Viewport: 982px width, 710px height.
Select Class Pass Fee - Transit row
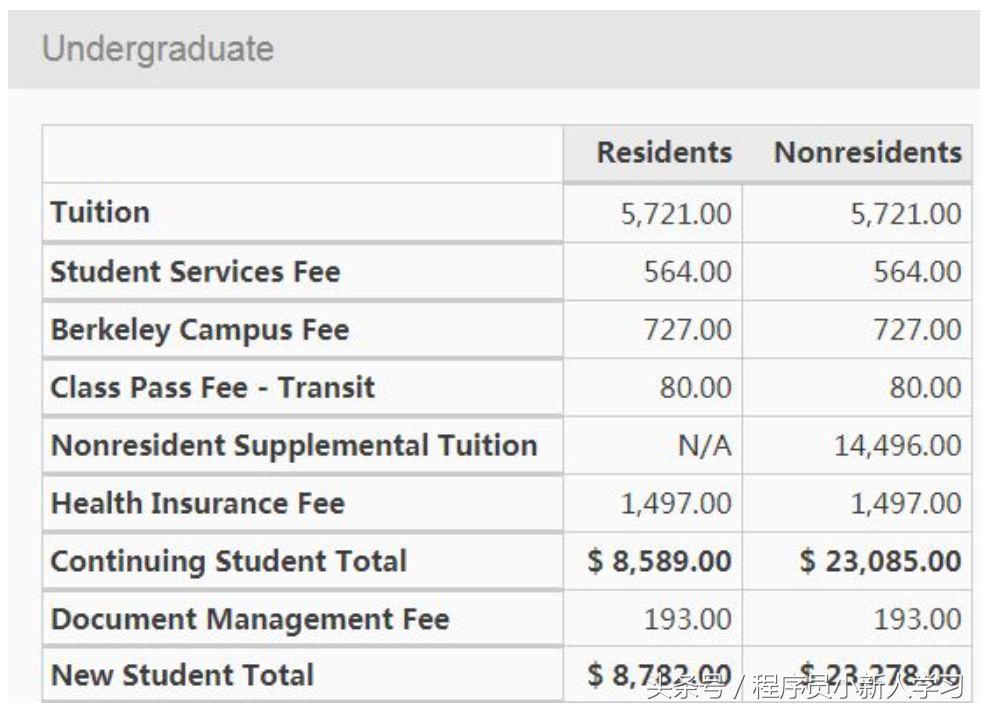[212, 387]
